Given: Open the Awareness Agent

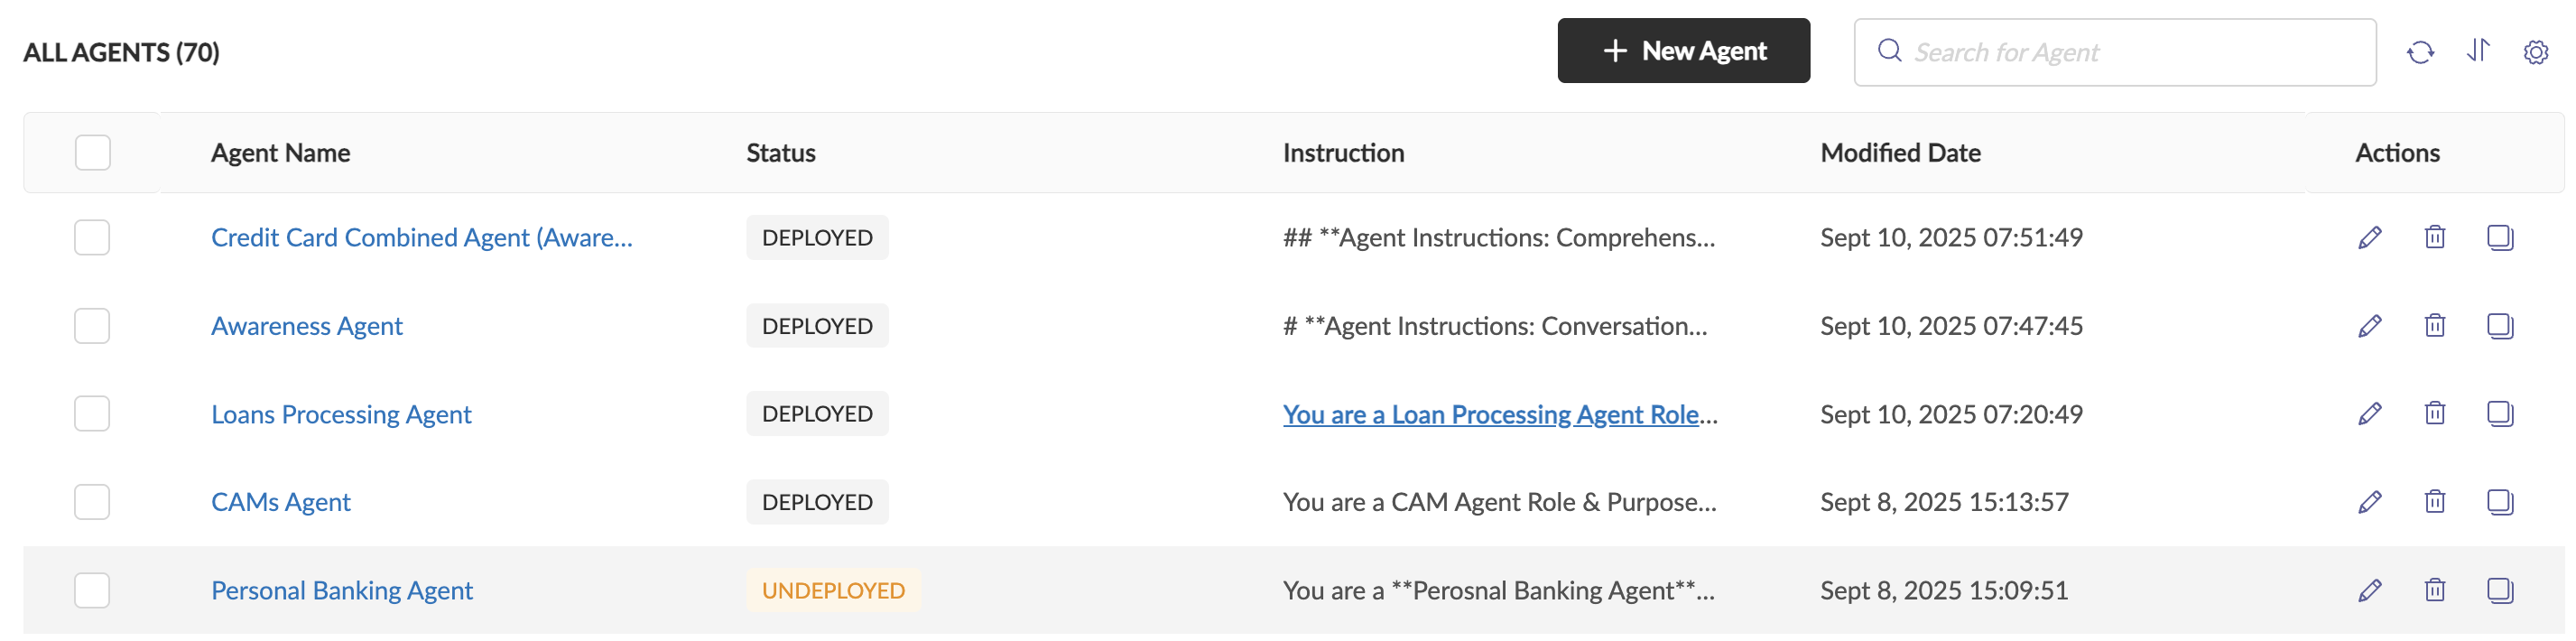Looking at the screenshot, I should [x=307, y=325].
